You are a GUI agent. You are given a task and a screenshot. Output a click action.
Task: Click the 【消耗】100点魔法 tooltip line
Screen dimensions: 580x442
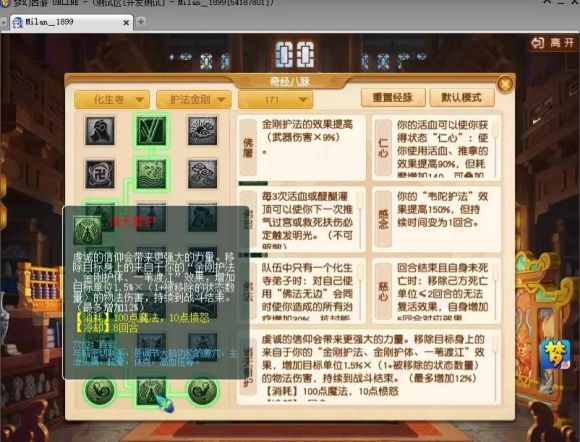(x=142, y=318)
